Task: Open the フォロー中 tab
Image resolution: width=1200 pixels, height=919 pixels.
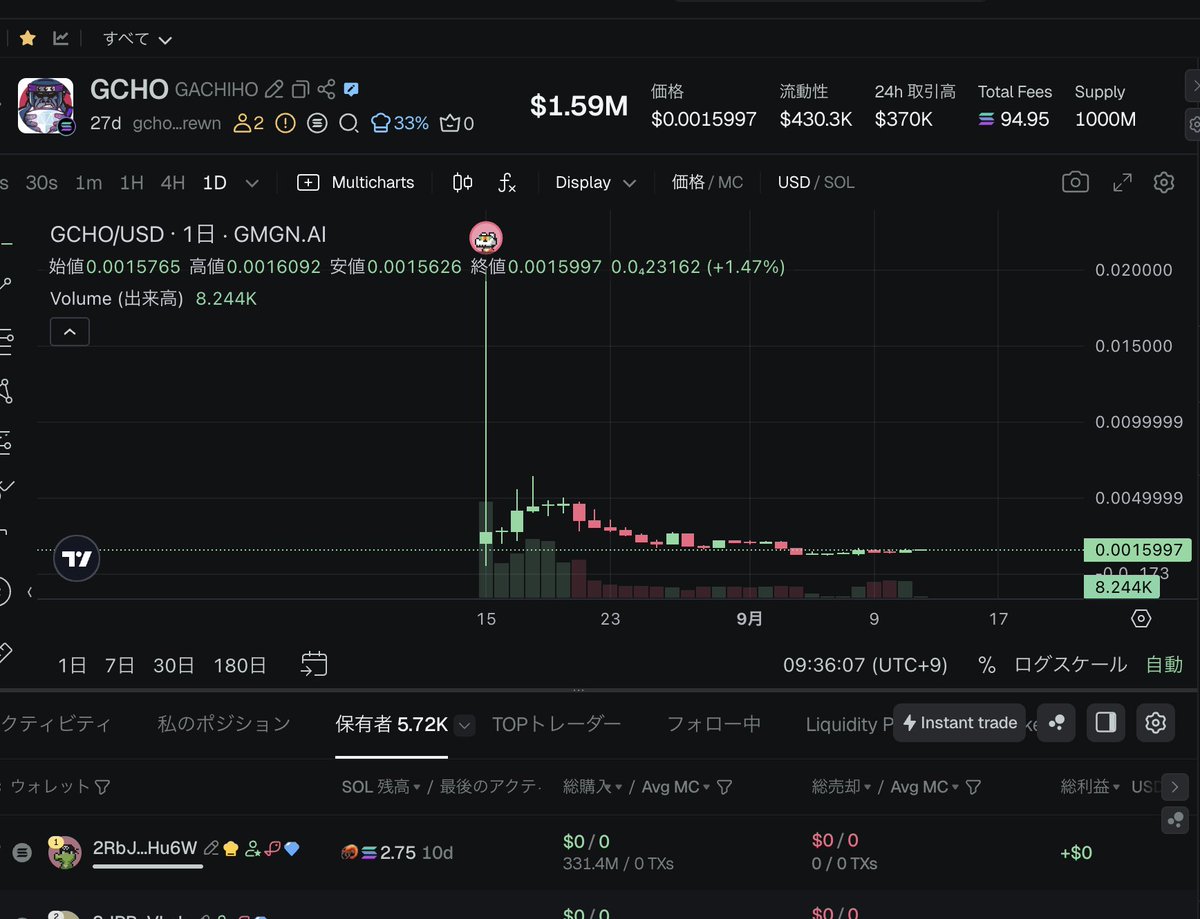Action: 714,724
